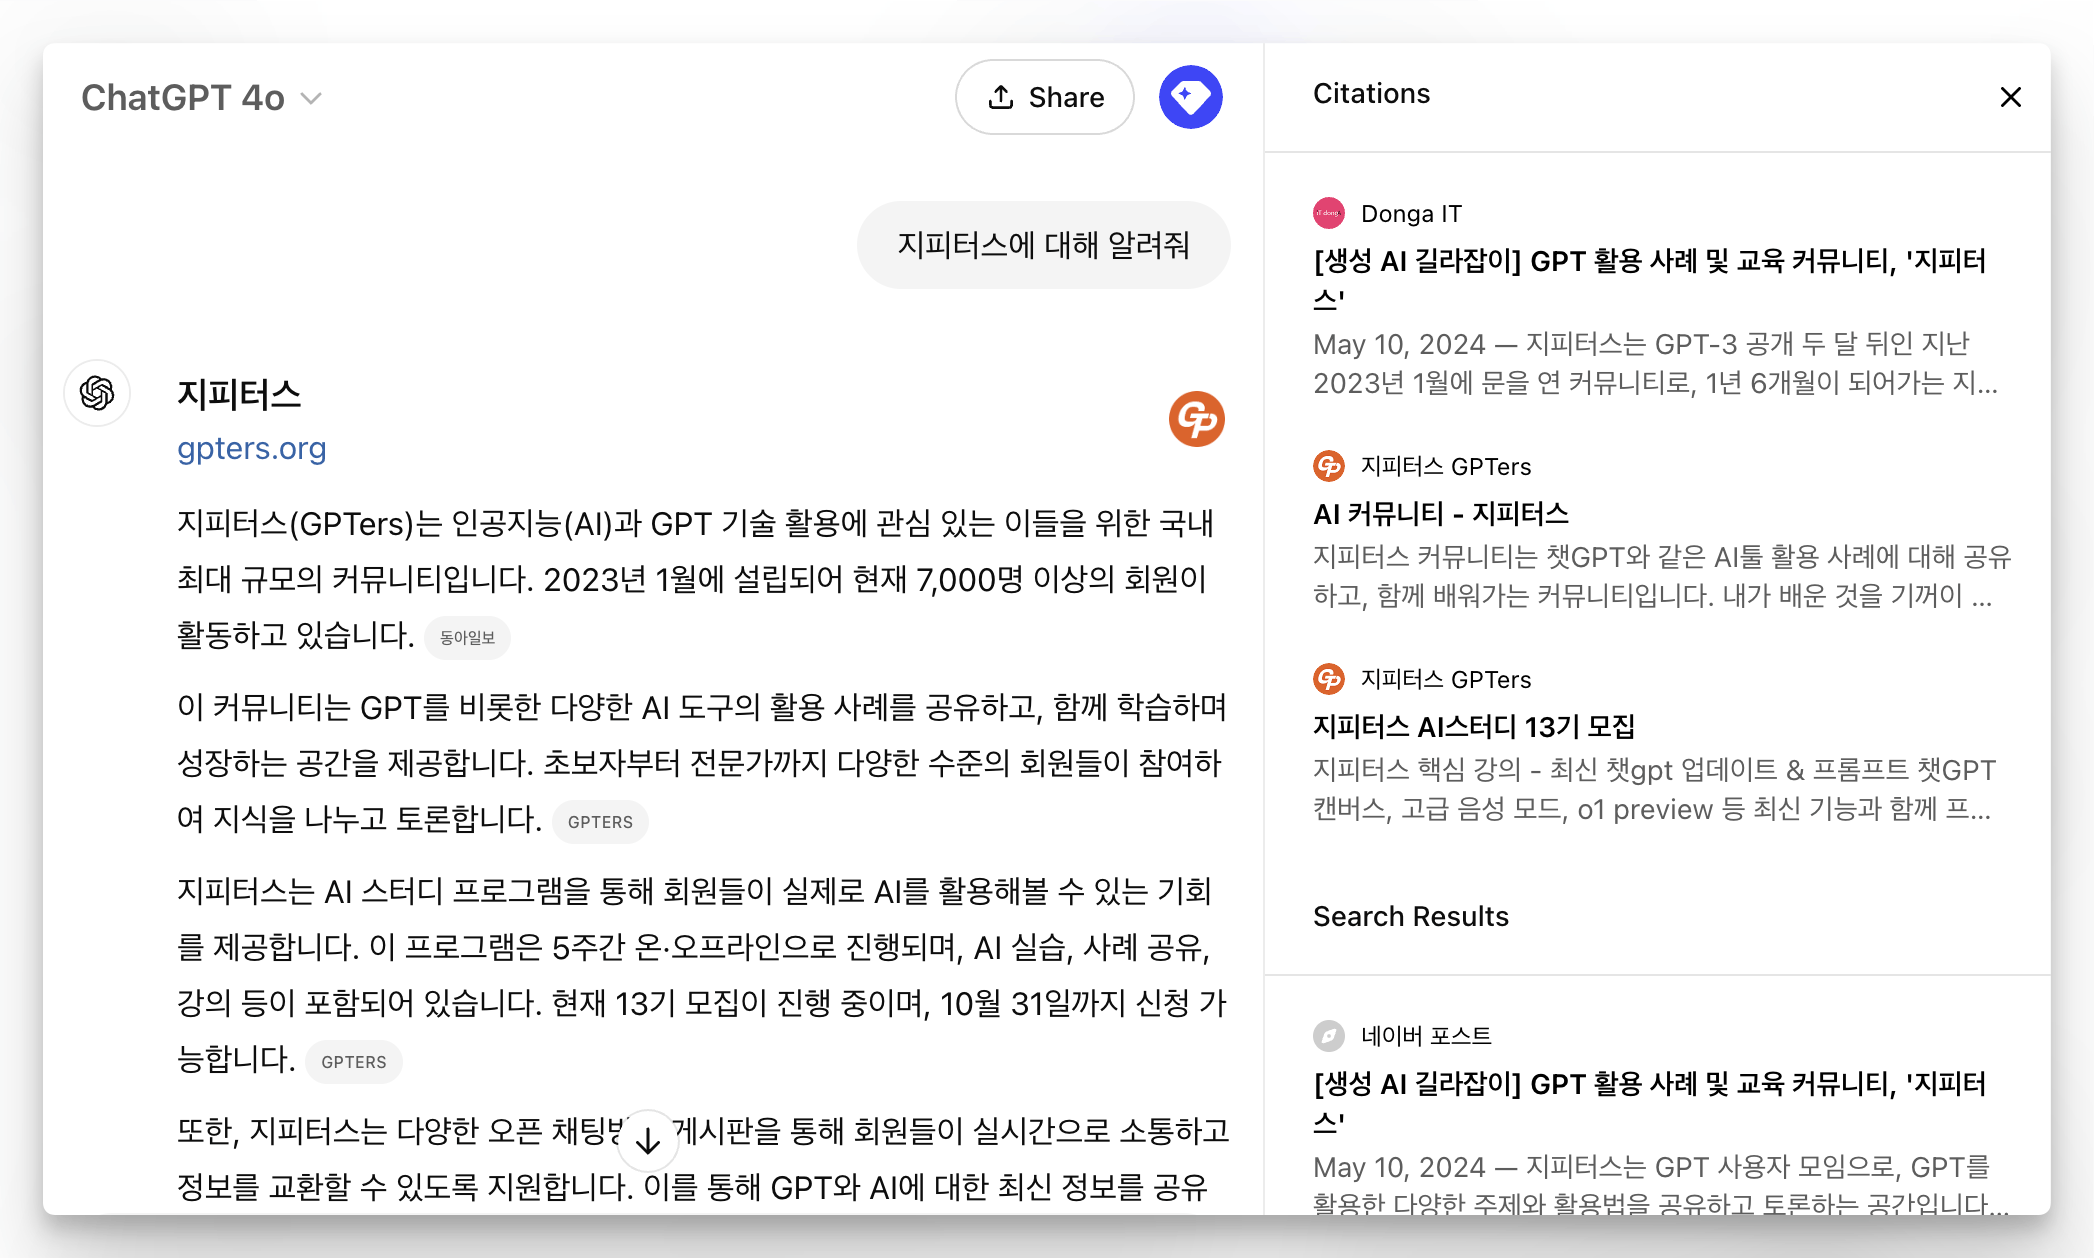Click the ChatGPT assistant avatar icon
Screen dimensions: 2094x1258
coord(97,393)
